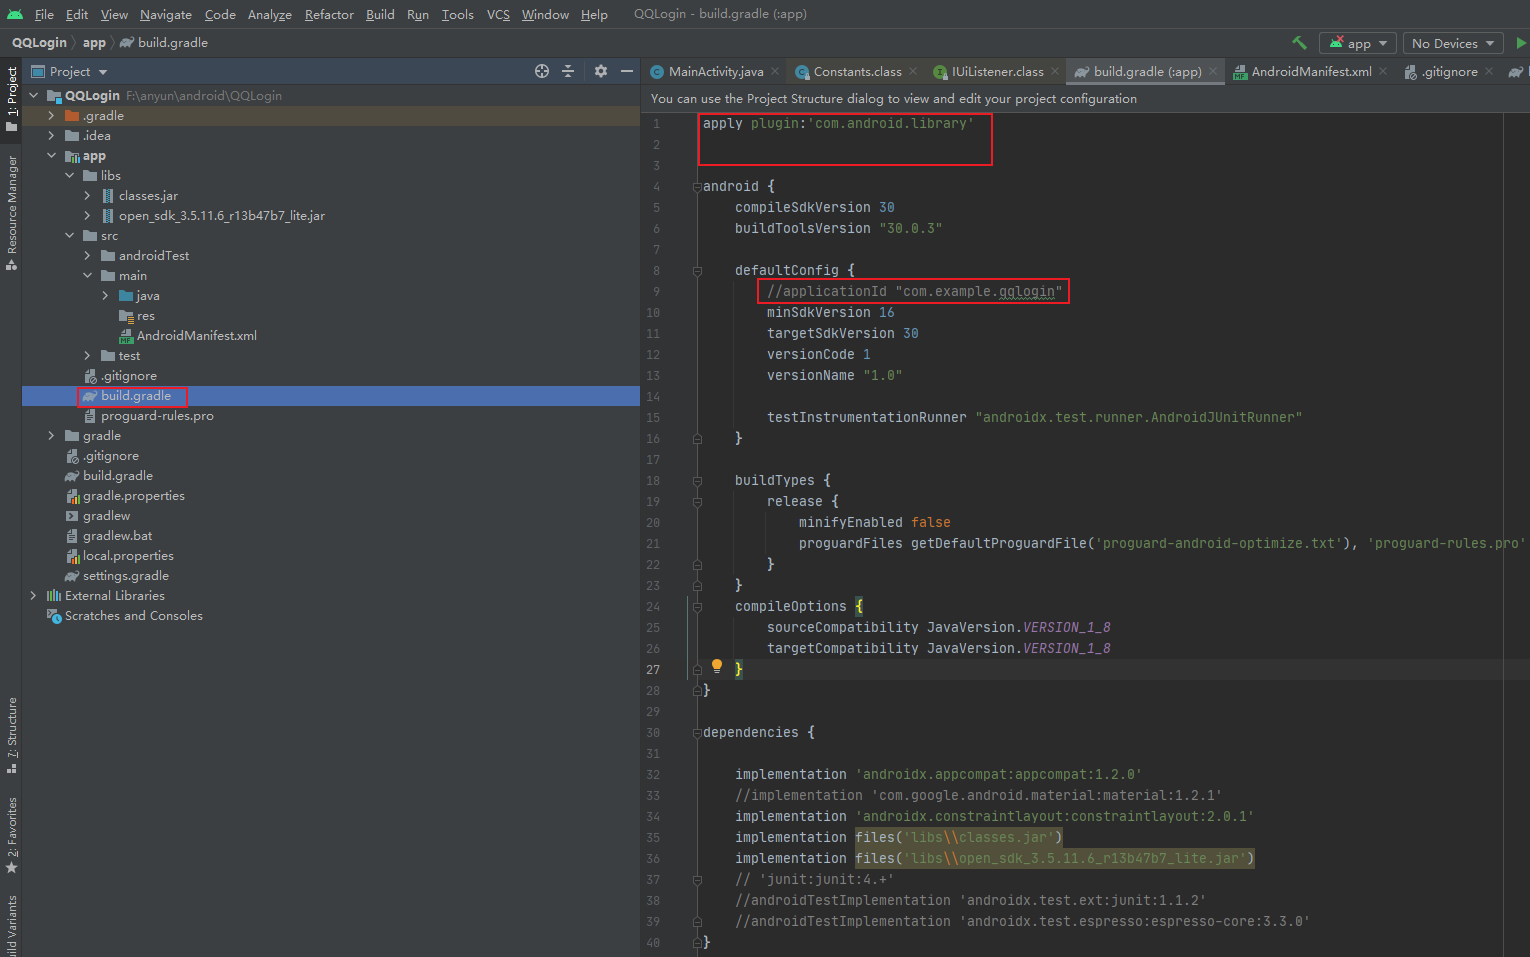Image resolution: width=1530 pixels, height=957 pixels.
Task: Click QQLogin breadcrumb in navigation bar
Action: 39,43
